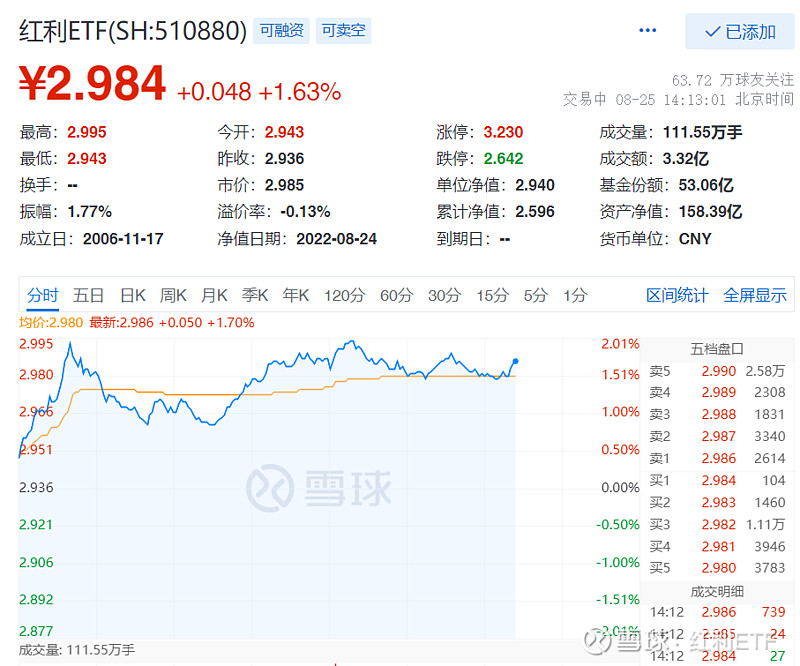
Task: Show the 月K chart view
Action: coord(215,295)
